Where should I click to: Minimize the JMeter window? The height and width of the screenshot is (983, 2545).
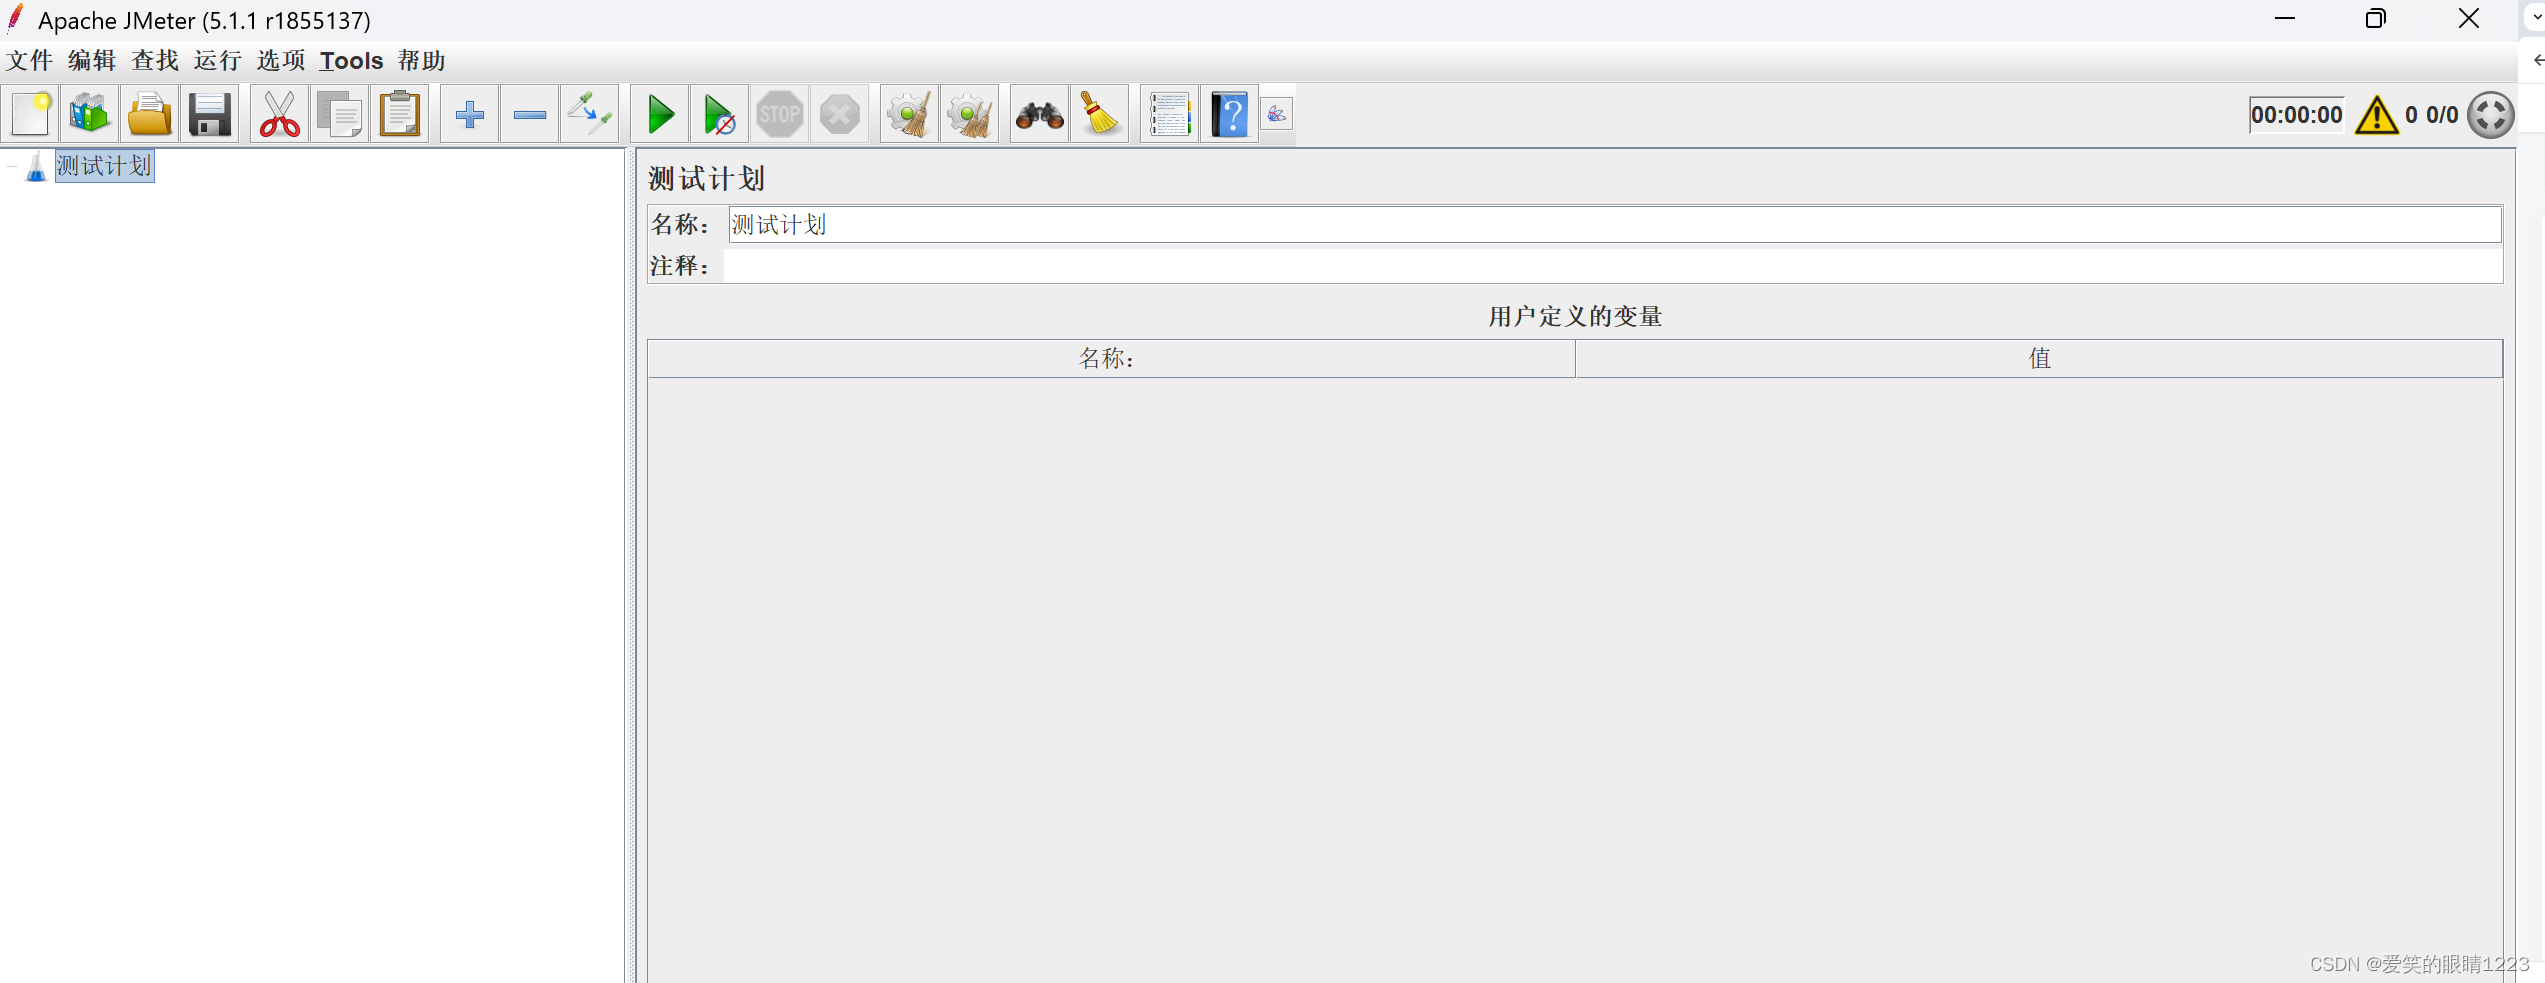(2285, 19)
